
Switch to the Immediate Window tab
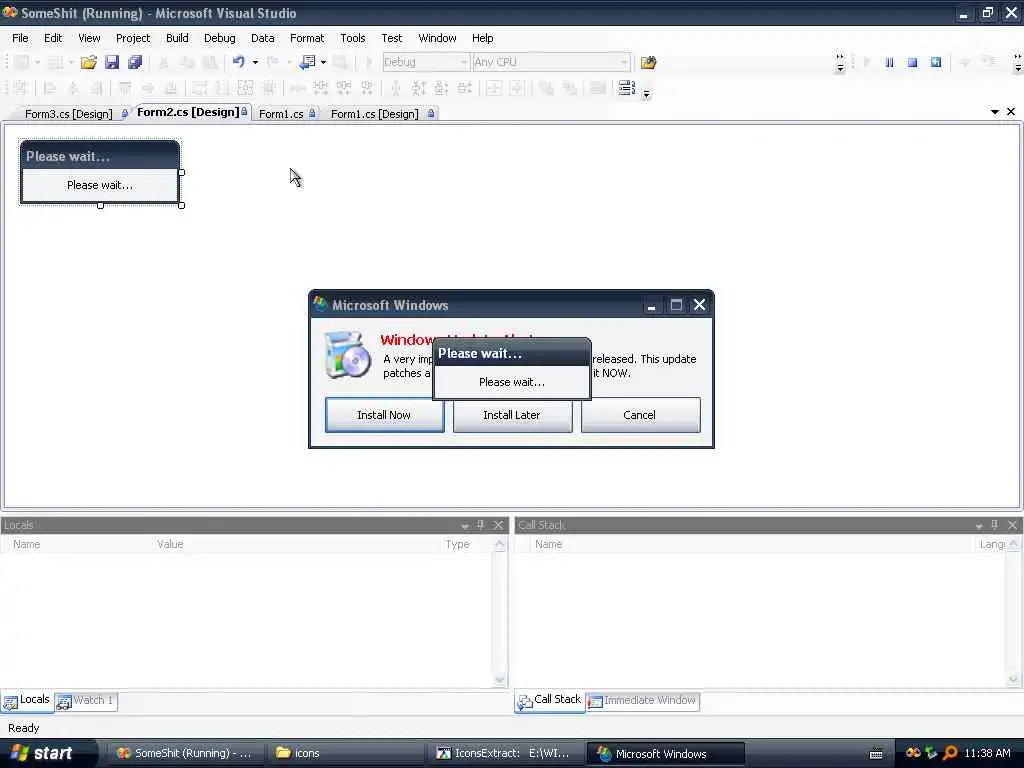pos(643,701)
